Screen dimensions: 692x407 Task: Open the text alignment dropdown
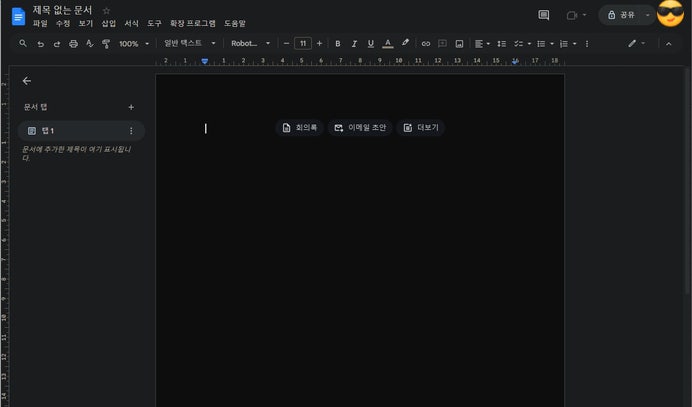tap(482, 44)
